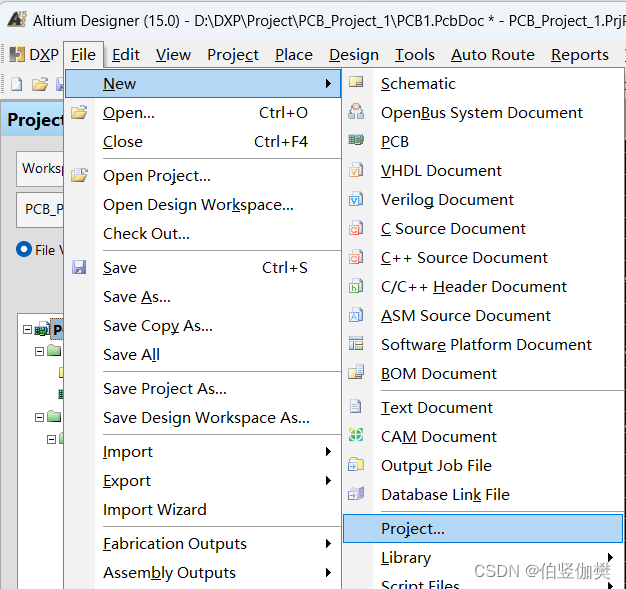626x589 pixels.
Task: Click the Text Document icon
Action: click(355, 407)
